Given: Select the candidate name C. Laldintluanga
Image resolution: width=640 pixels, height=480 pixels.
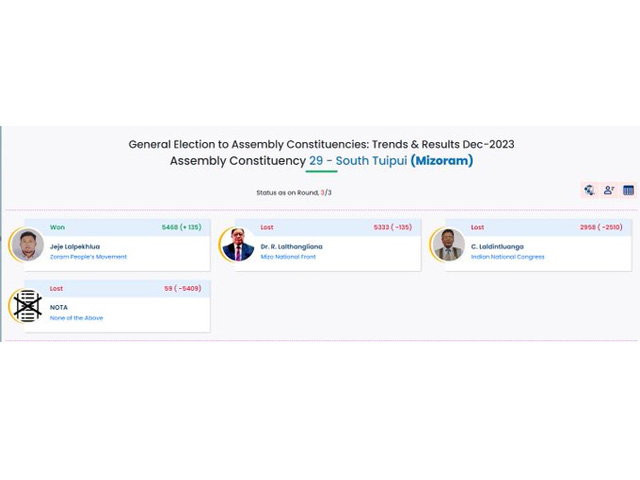Looking at the screenshot, I should [x=497, y=247].
